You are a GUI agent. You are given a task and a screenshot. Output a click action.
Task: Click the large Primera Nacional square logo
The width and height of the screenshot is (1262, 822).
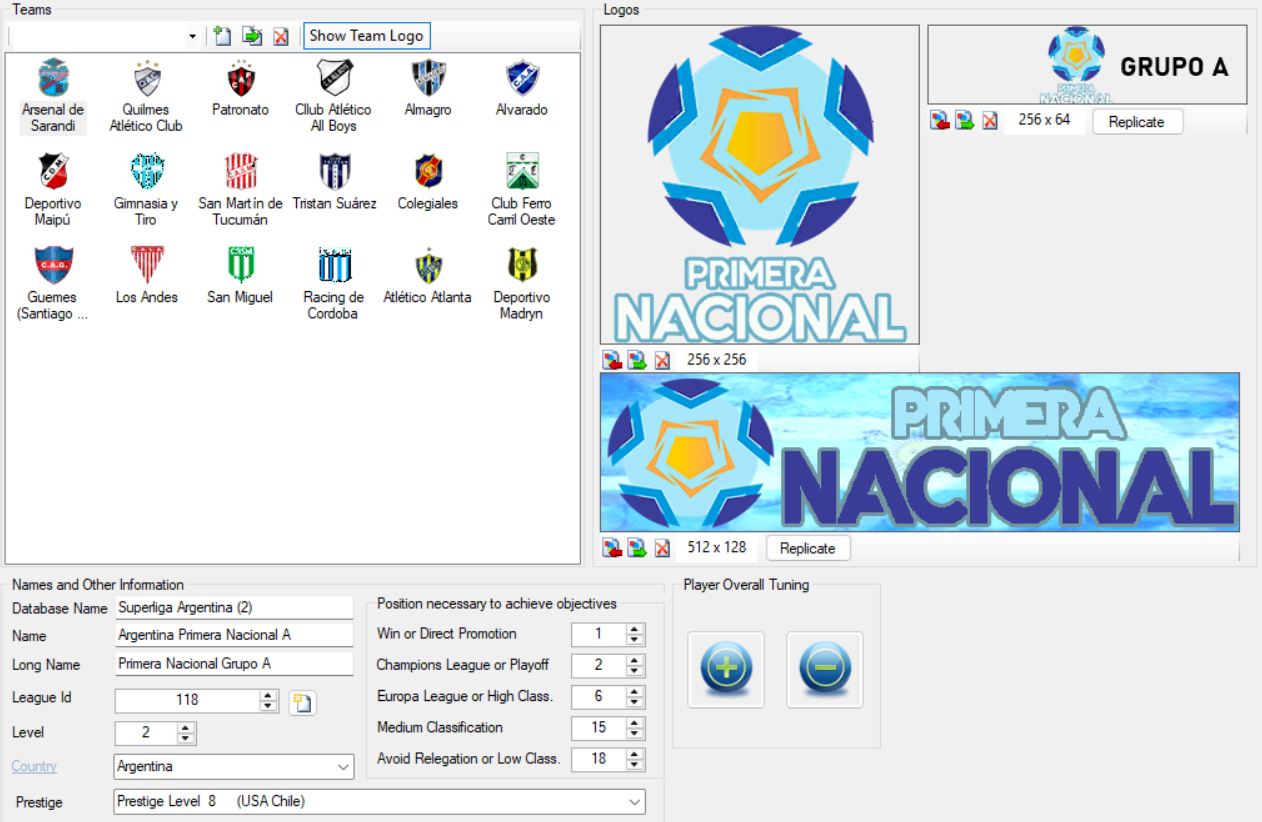[x=759, y=185]
